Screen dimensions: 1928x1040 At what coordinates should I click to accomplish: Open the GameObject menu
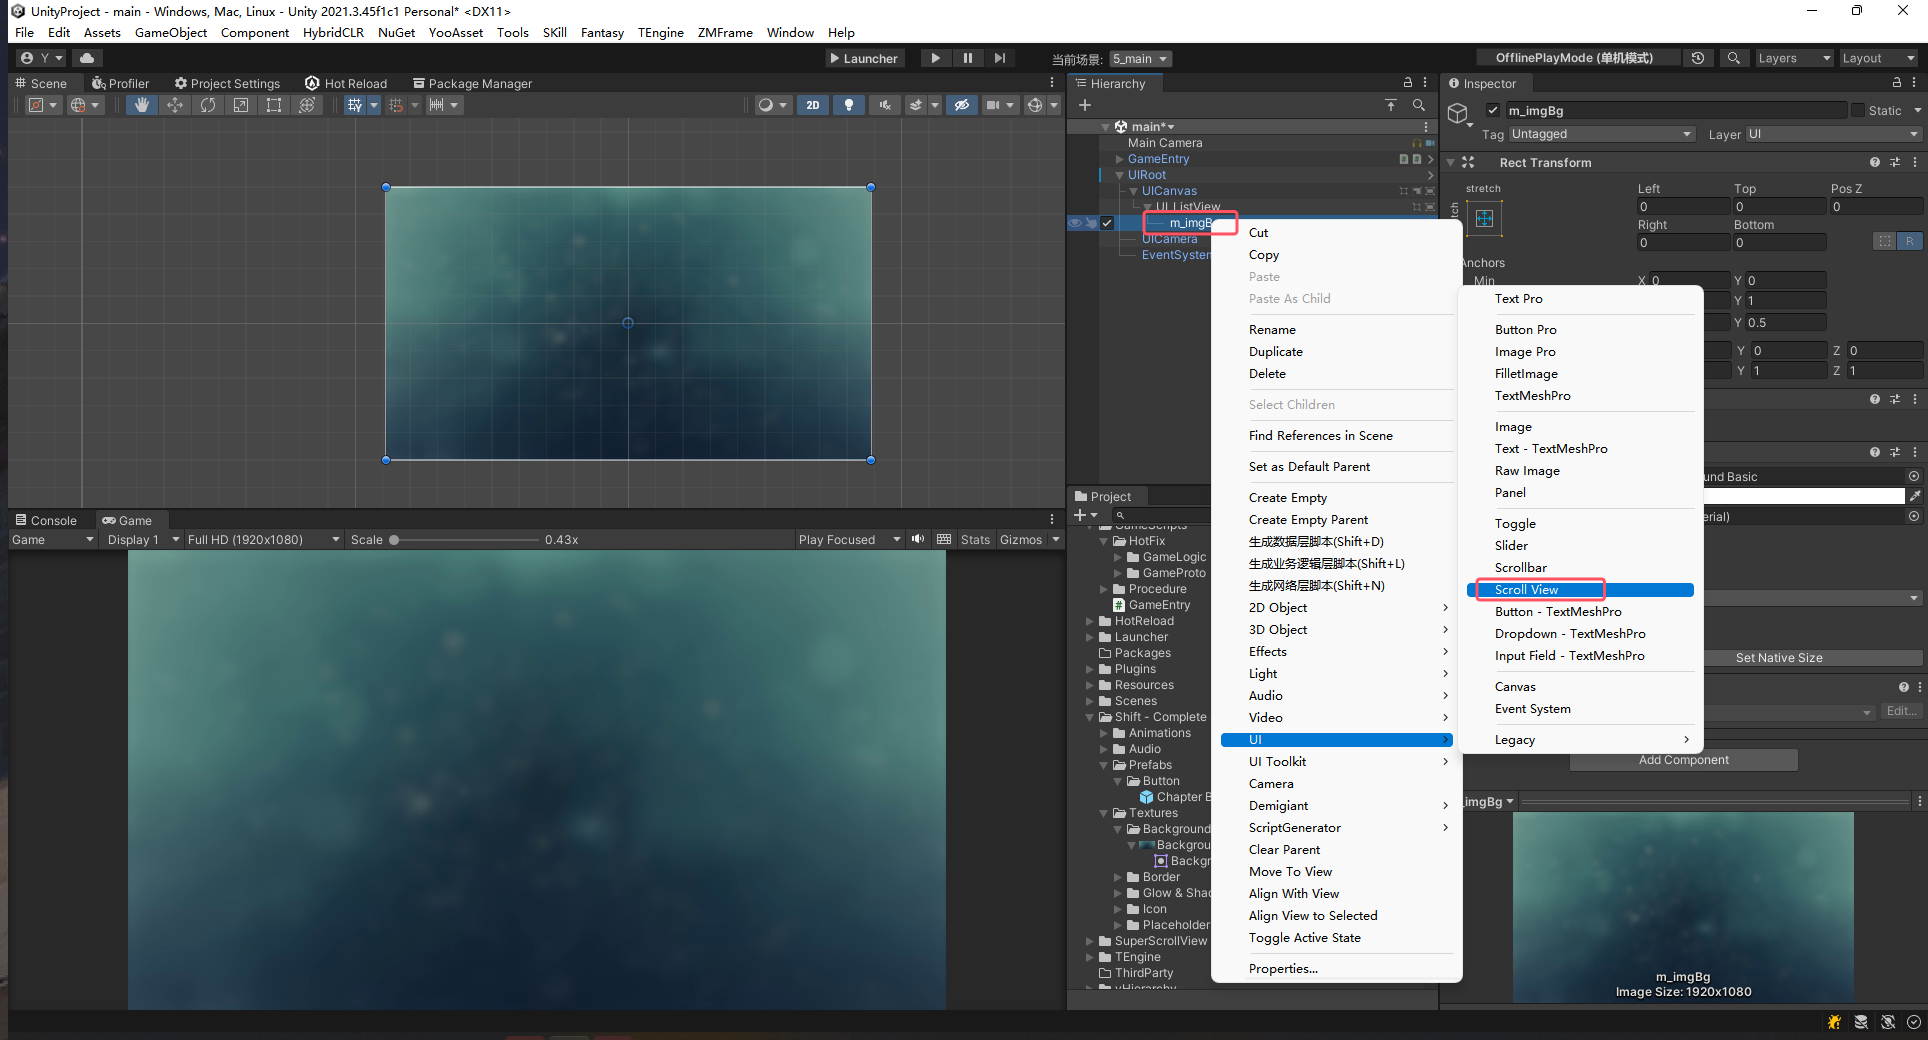170,32
